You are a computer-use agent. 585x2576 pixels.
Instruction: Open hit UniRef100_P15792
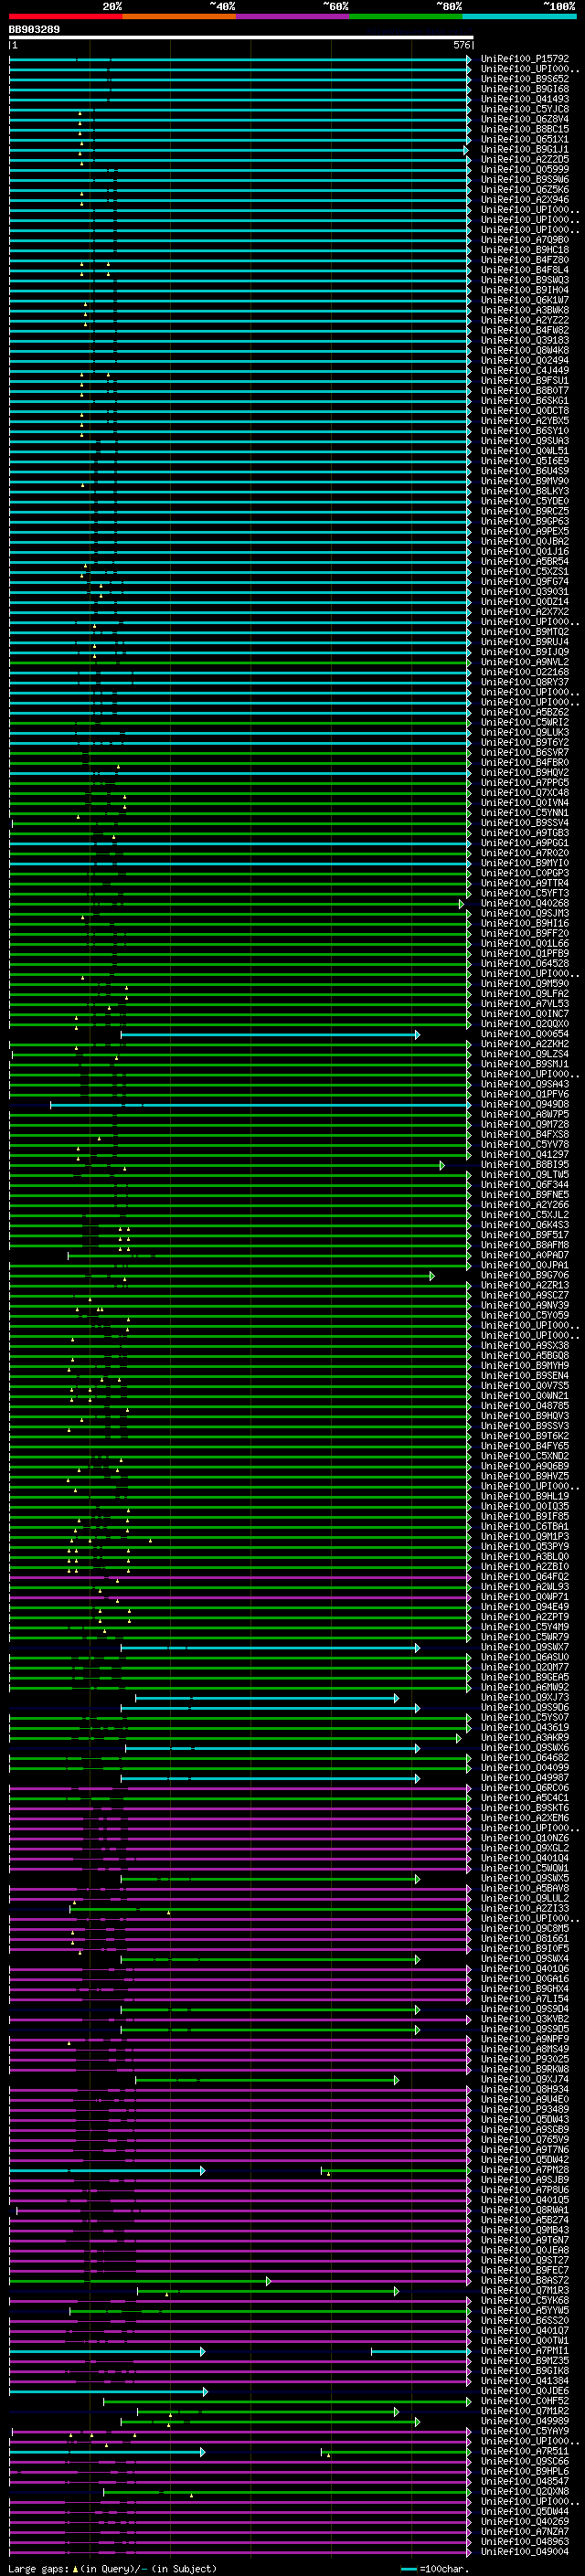point(525,59)
